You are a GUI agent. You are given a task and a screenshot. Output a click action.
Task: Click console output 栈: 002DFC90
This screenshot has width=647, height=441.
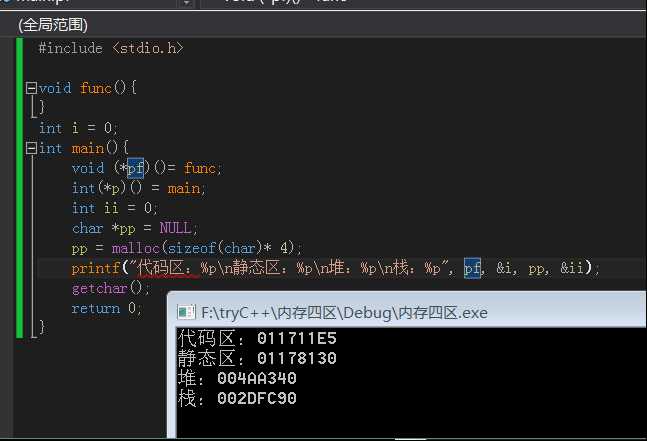coord(237,398)
